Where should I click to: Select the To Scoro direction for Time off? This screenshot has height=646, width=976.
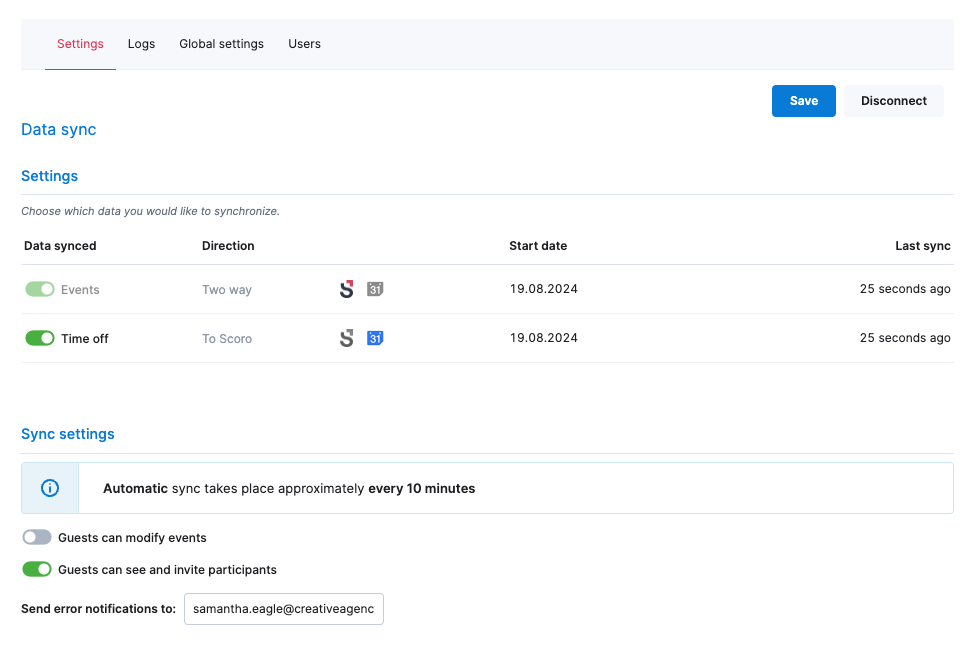tap(227, 339)
